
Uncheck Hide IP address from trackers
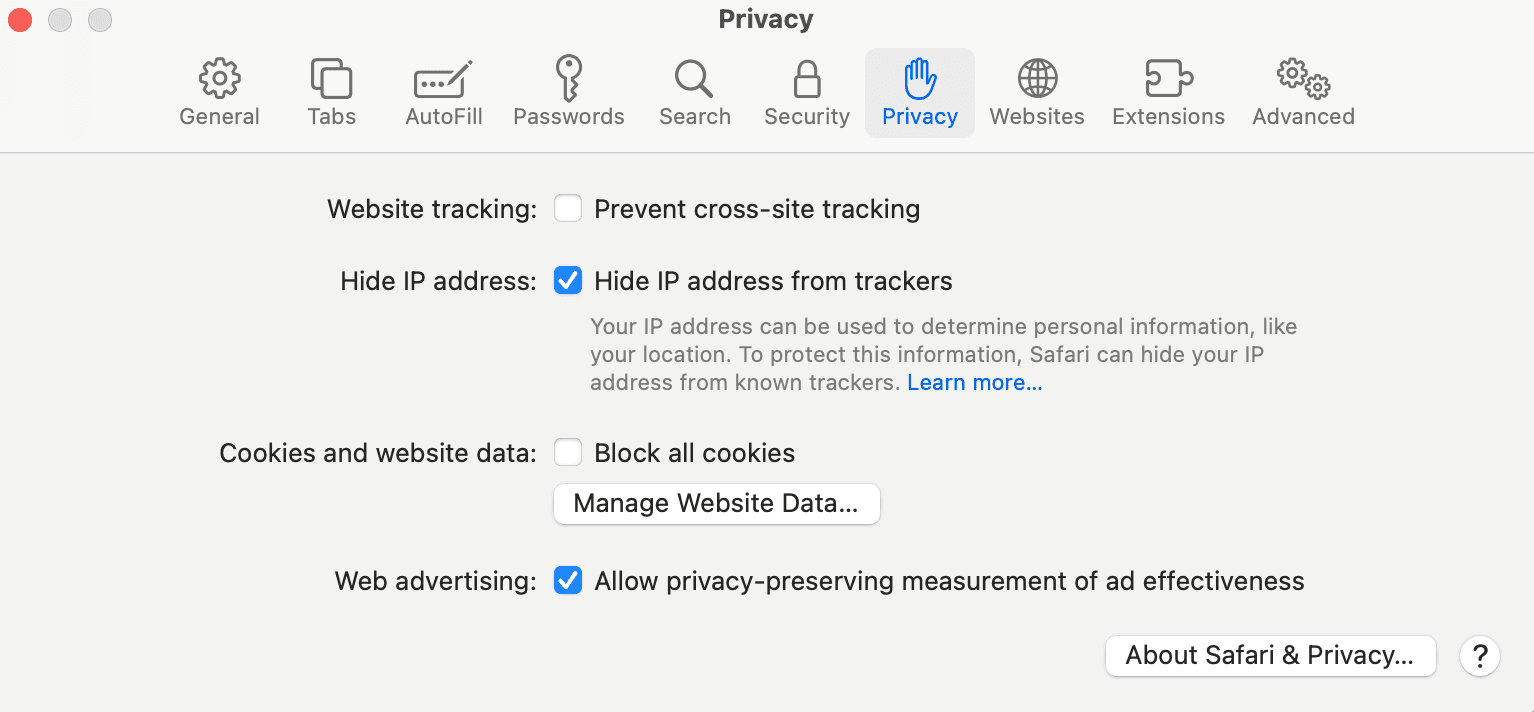click(568, 281)
